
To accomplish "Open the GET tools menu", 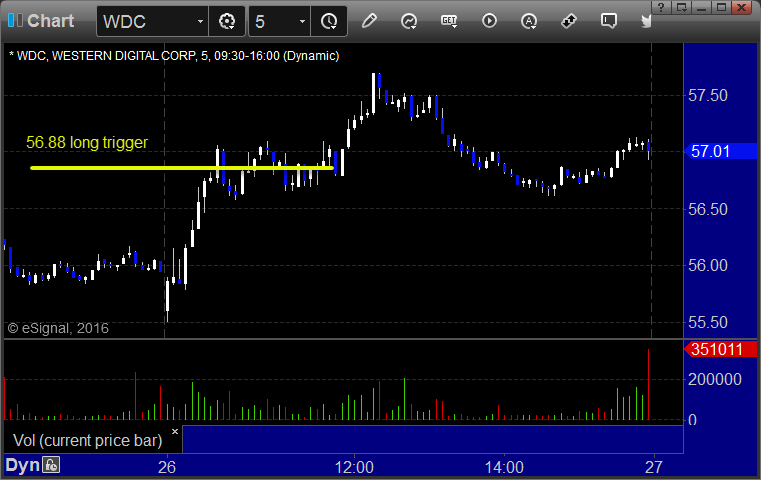I will coord(449,21).
